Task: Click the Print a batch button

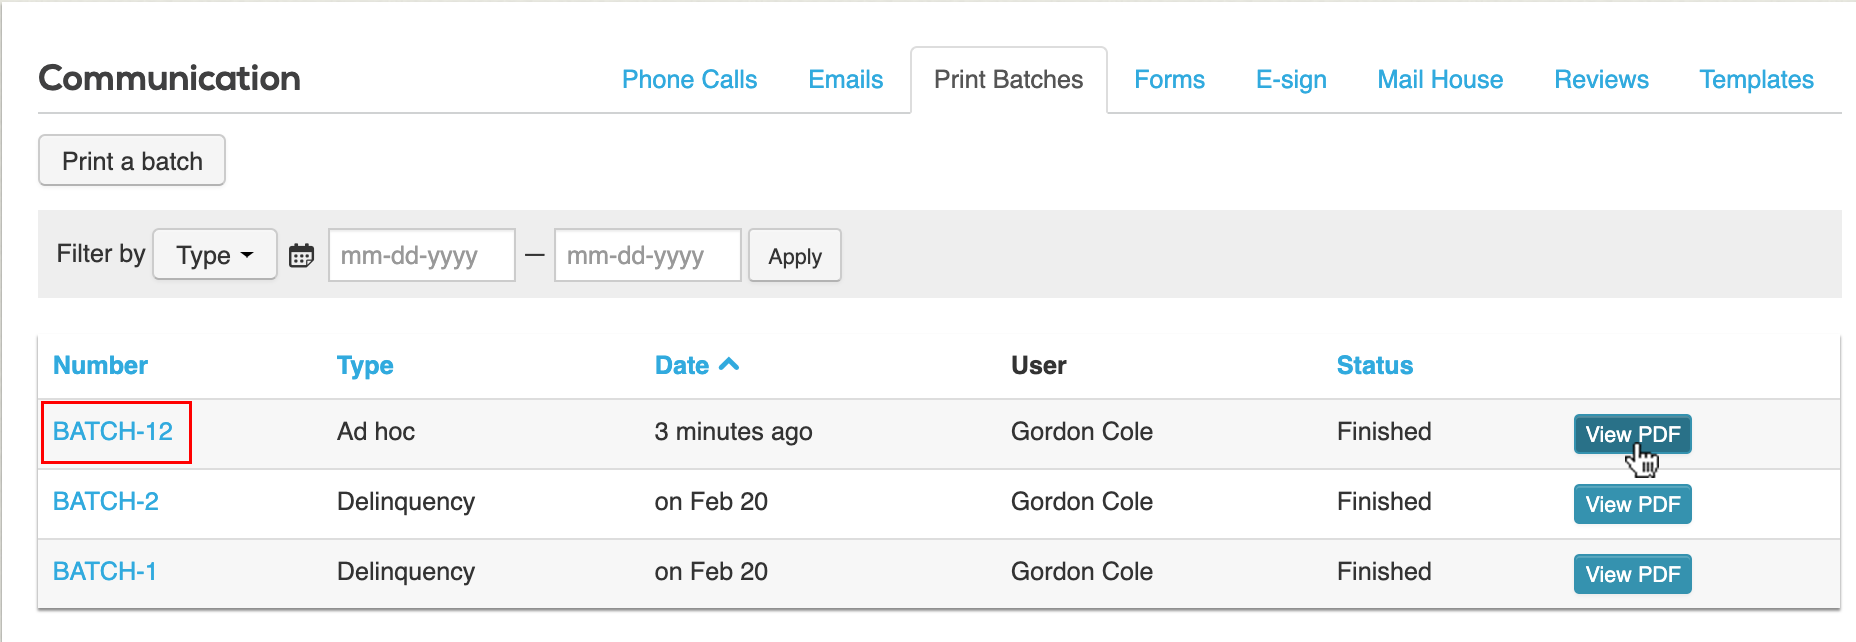Action: tap(132, 161)
